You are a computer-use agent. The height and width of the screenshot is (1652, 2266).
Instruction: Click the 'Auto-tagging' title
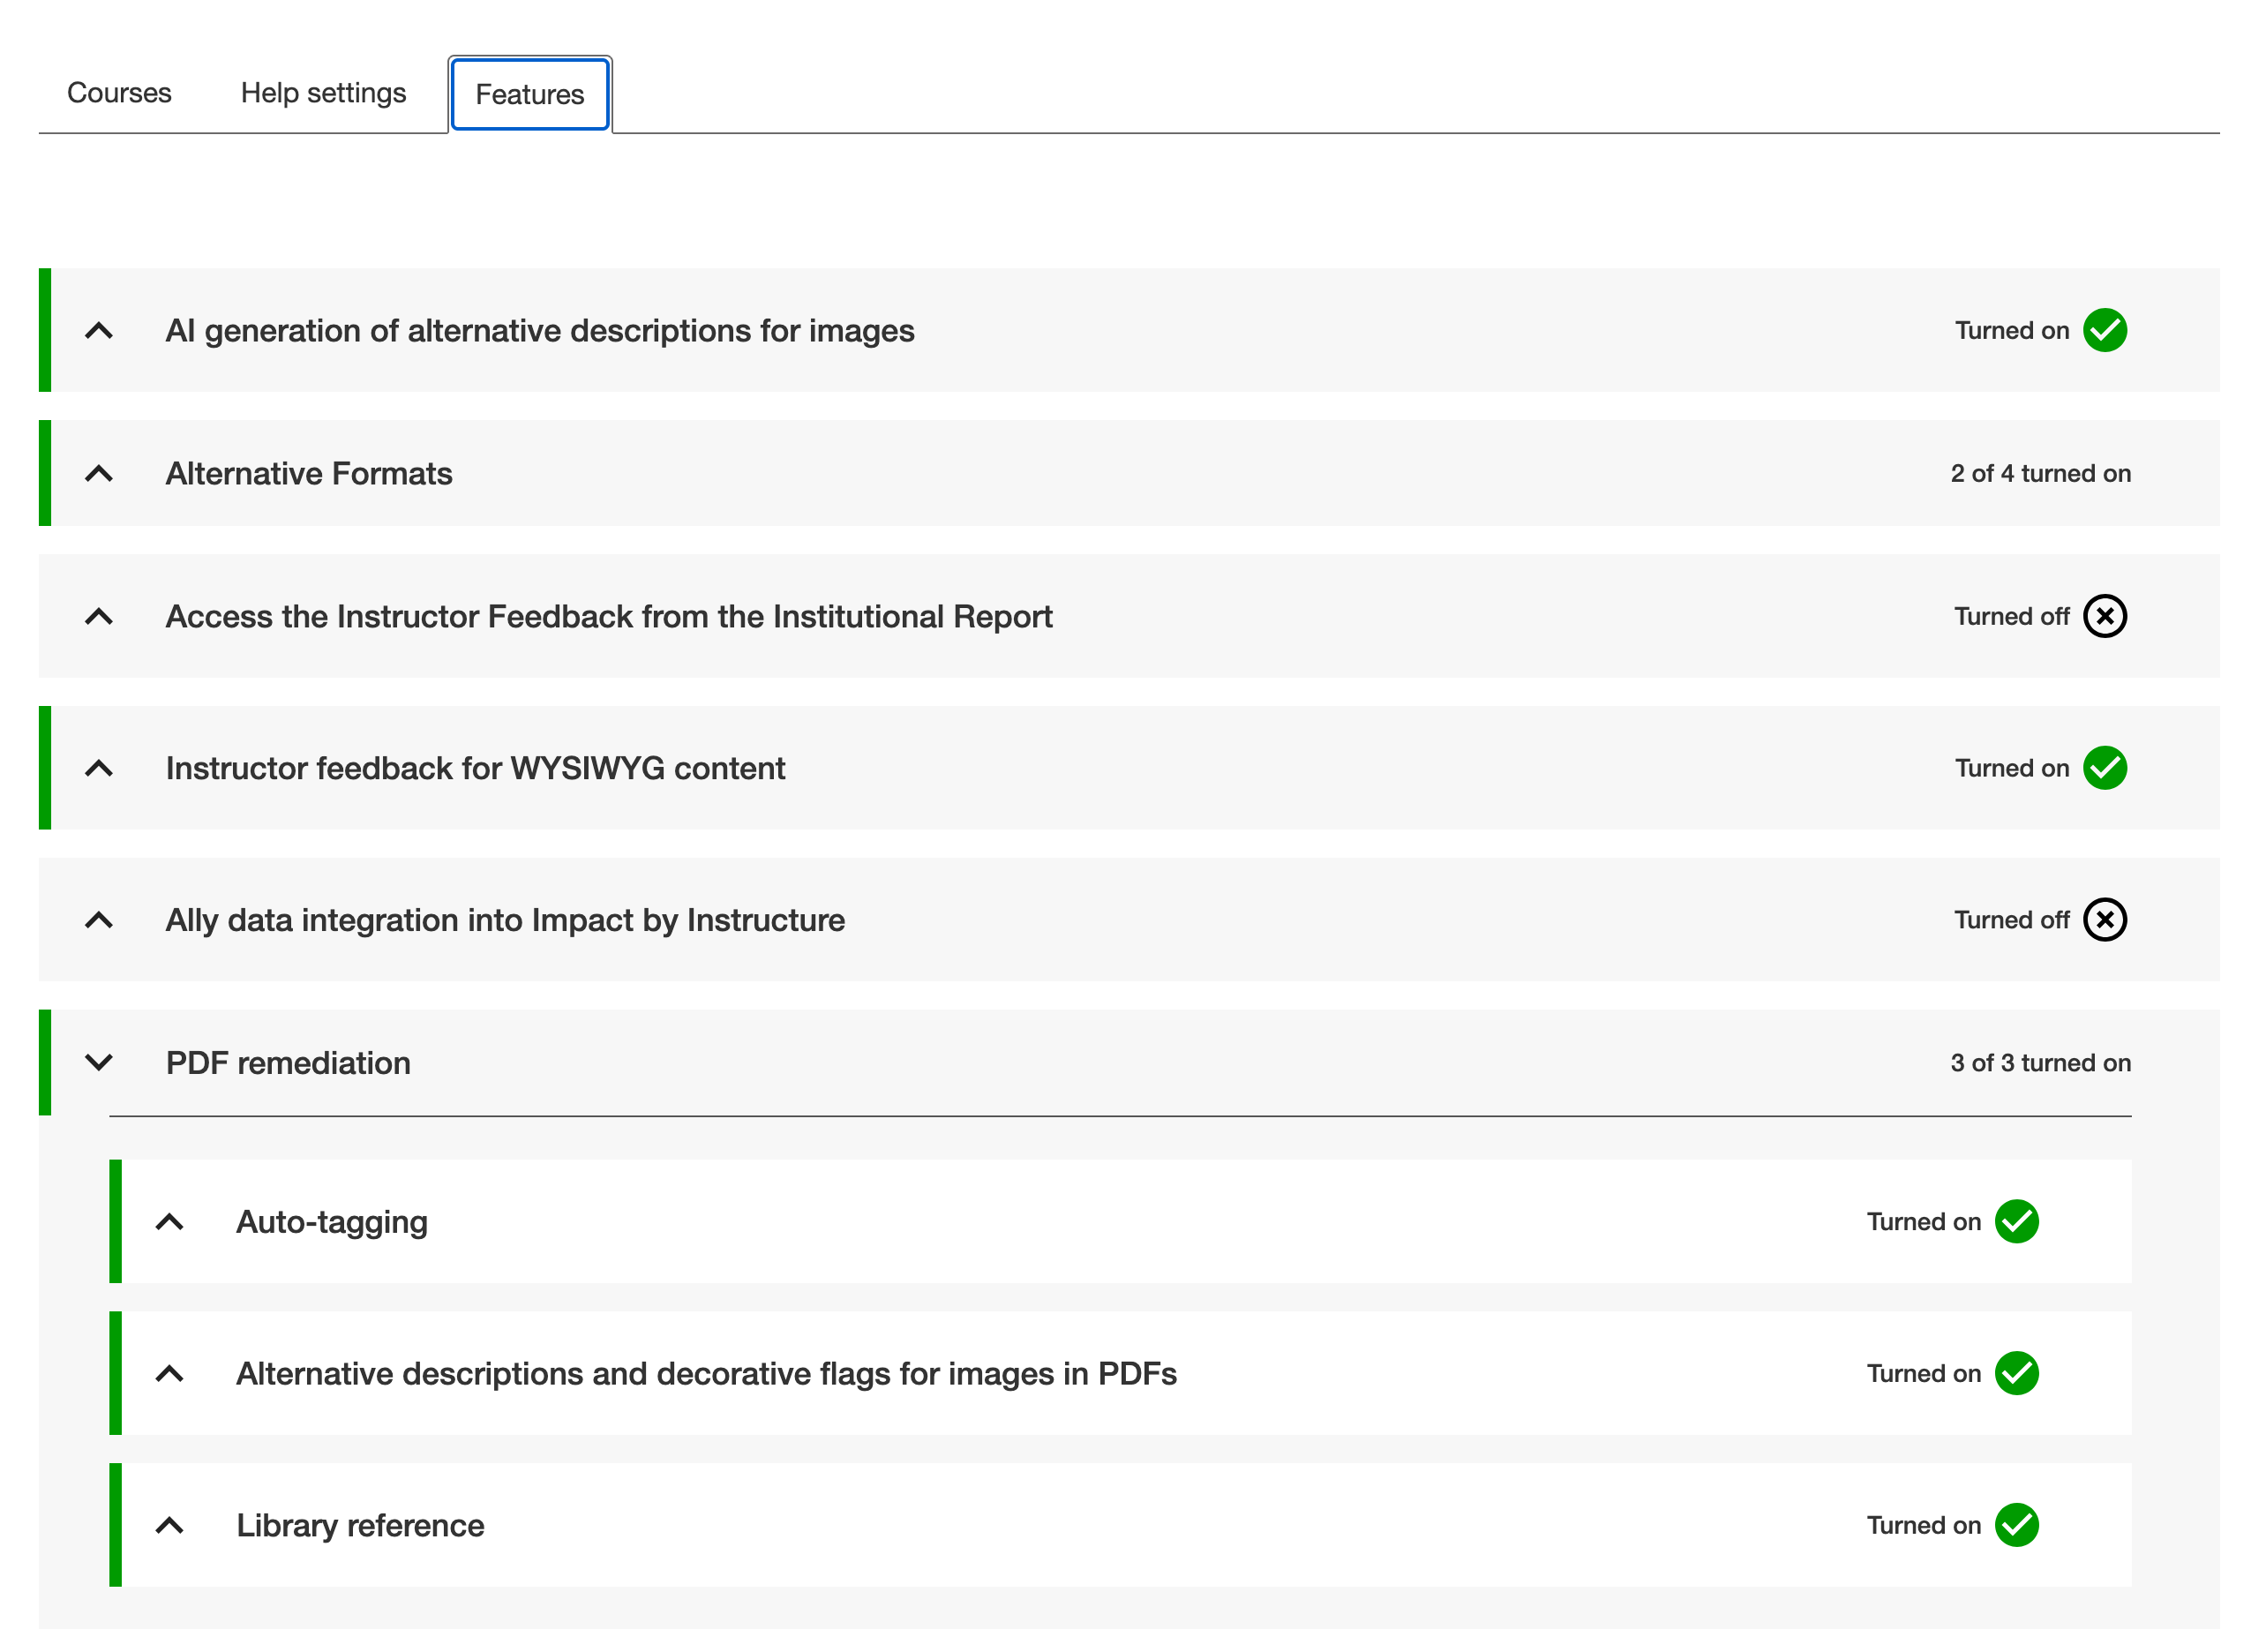(332, 1222)
